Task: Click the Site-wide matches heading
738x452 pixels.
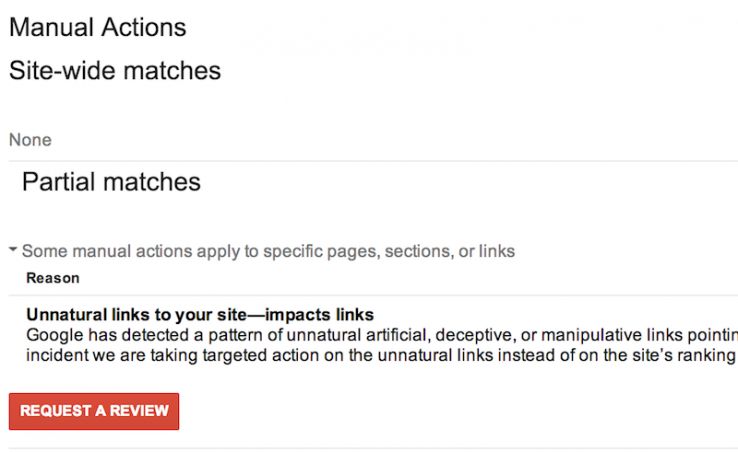Action: coord(115,71)
